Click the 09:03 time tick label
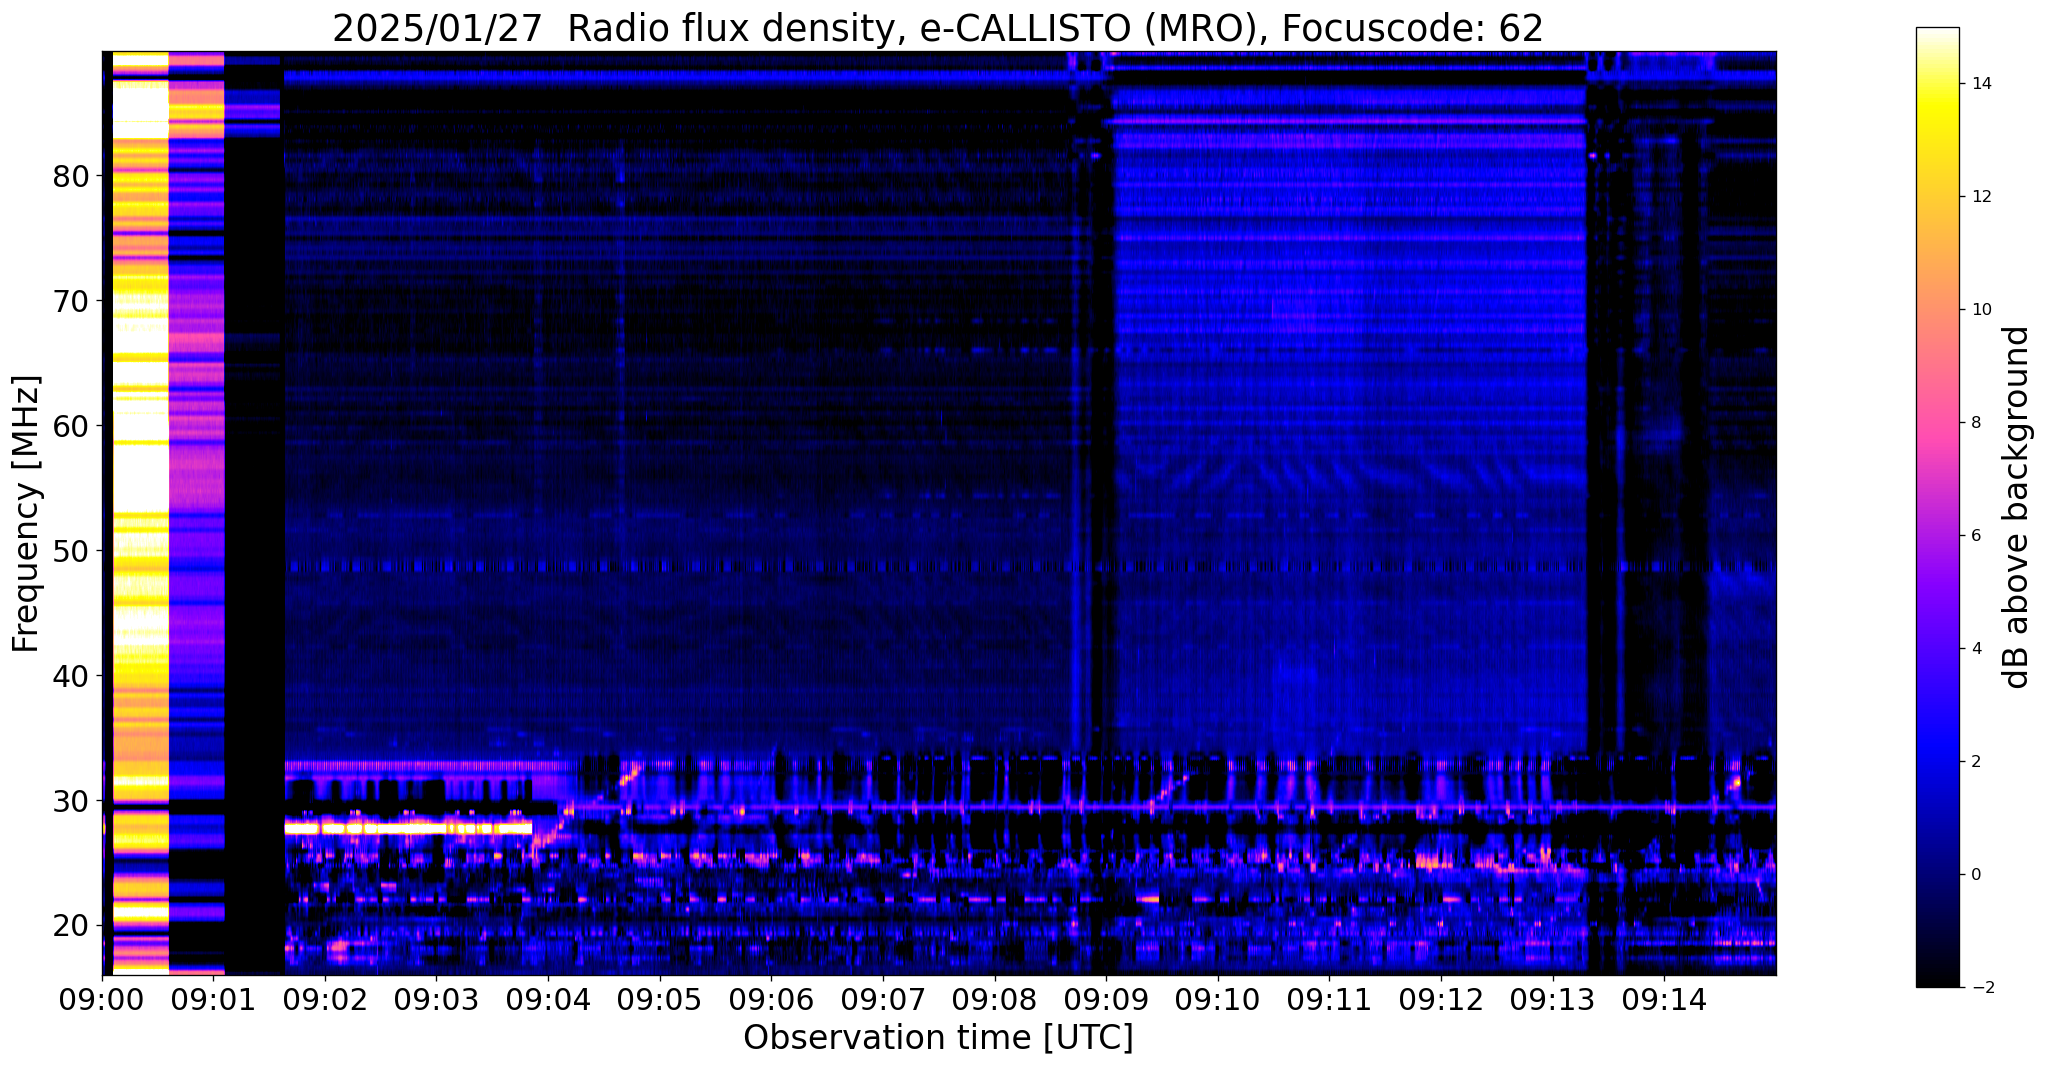The height and width of the screenshot is (1067, 2047). pos(437,1000)
